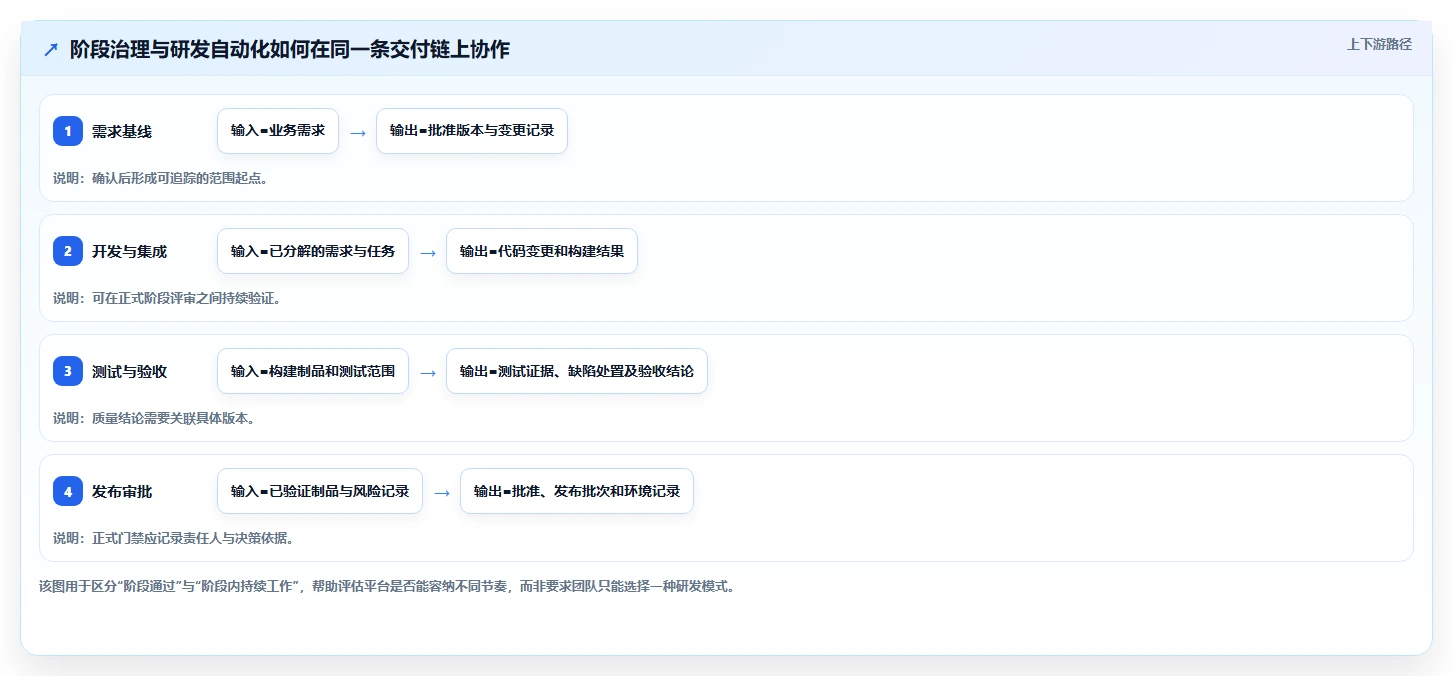
Task: Click the arrow after 输入=已分解的需求与任务
Action: (x=428, y=252)
